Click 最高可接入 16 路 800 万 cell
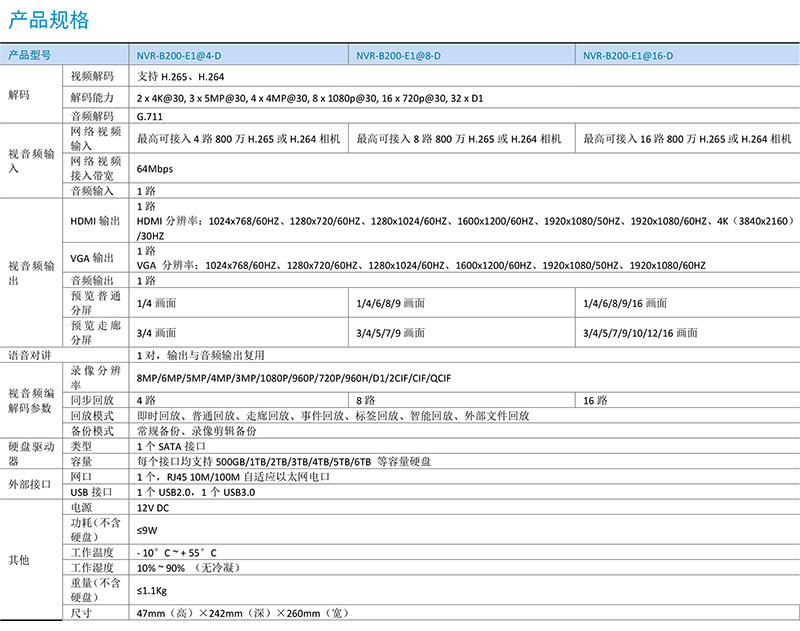Image resolution: width=800 pixels, height=631 pixels. click(x=687, y=138)
